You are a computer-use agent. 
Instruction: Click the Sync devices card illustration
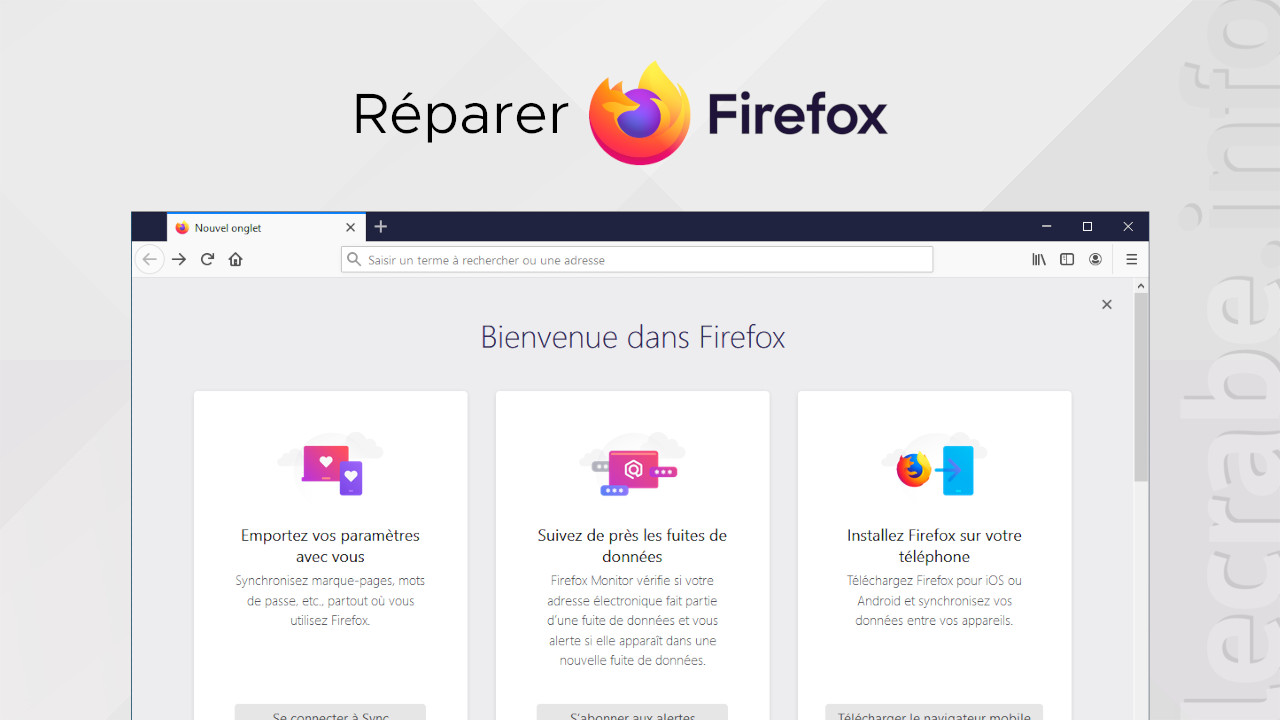coord(330,464)
